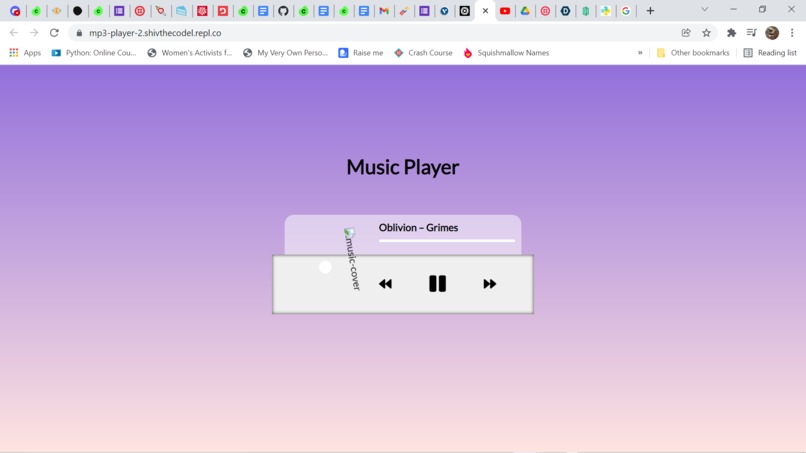Click the broken music-cover image
This screenshot has height=453, width=806.
352,259
